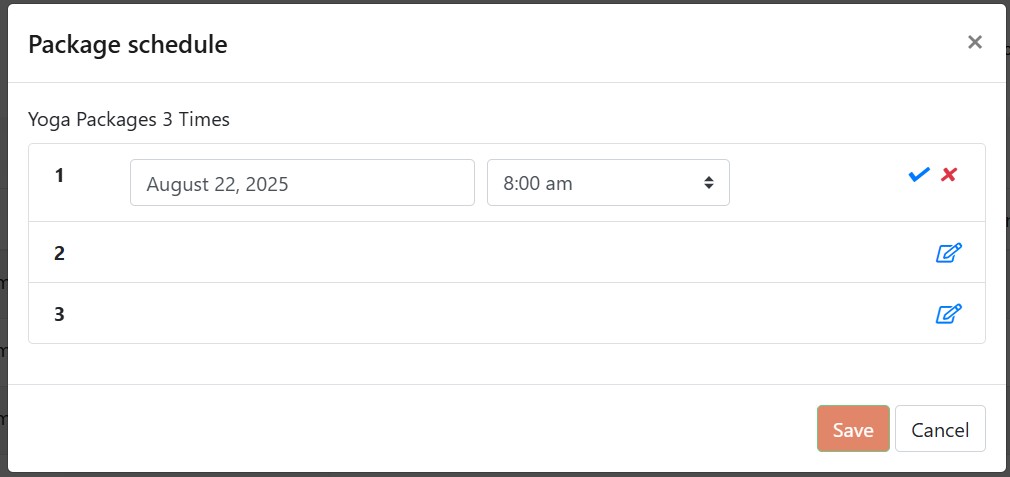Click the session number 3 label
The height and width of the screenshot is (477, 1010).
[59, 314]
